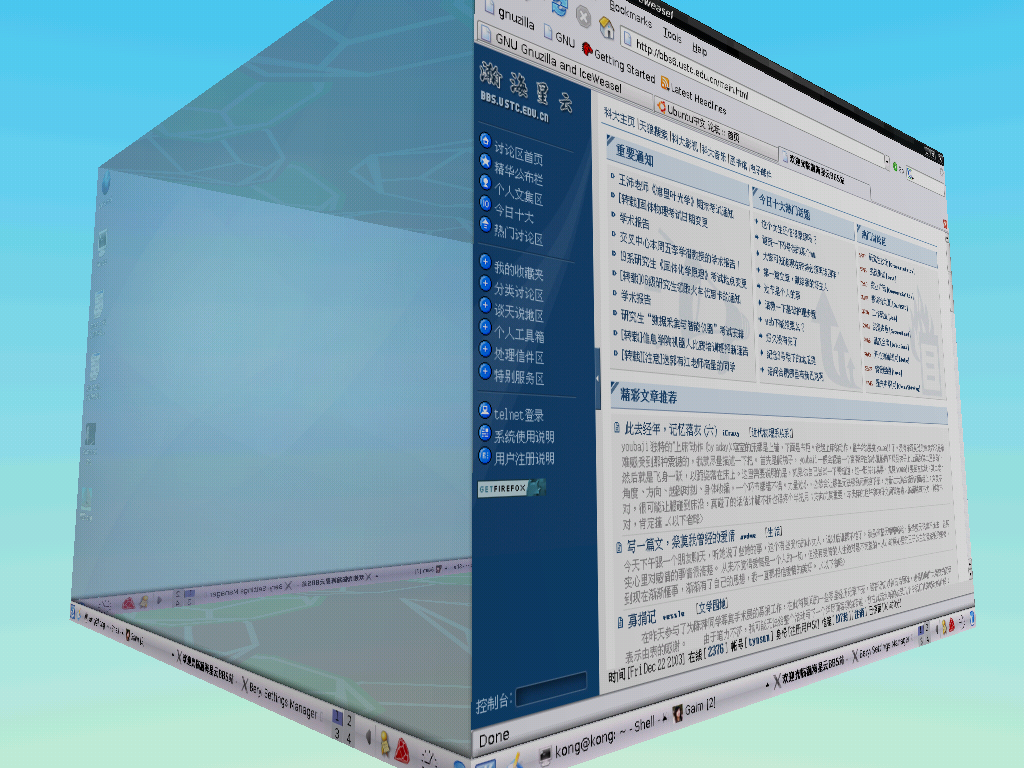Open the 今日十大 link

514,213
